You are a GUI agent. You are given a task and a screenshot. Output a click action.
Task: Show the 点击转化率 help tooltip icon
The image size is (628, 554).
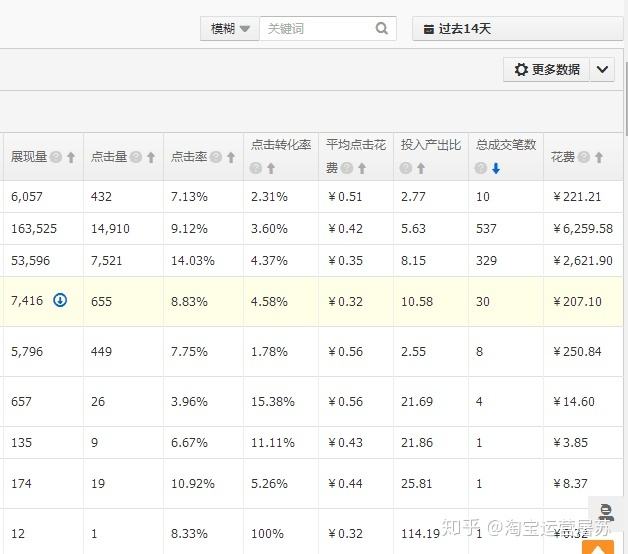tap(256, 168)
